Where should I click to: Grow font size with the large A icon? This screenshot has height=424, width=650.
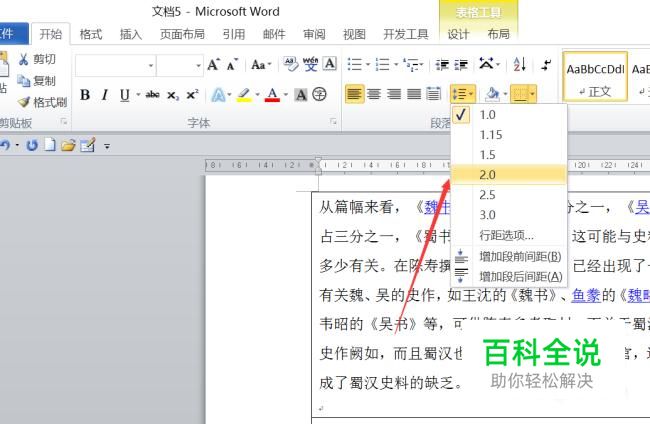tap(213, 64)
